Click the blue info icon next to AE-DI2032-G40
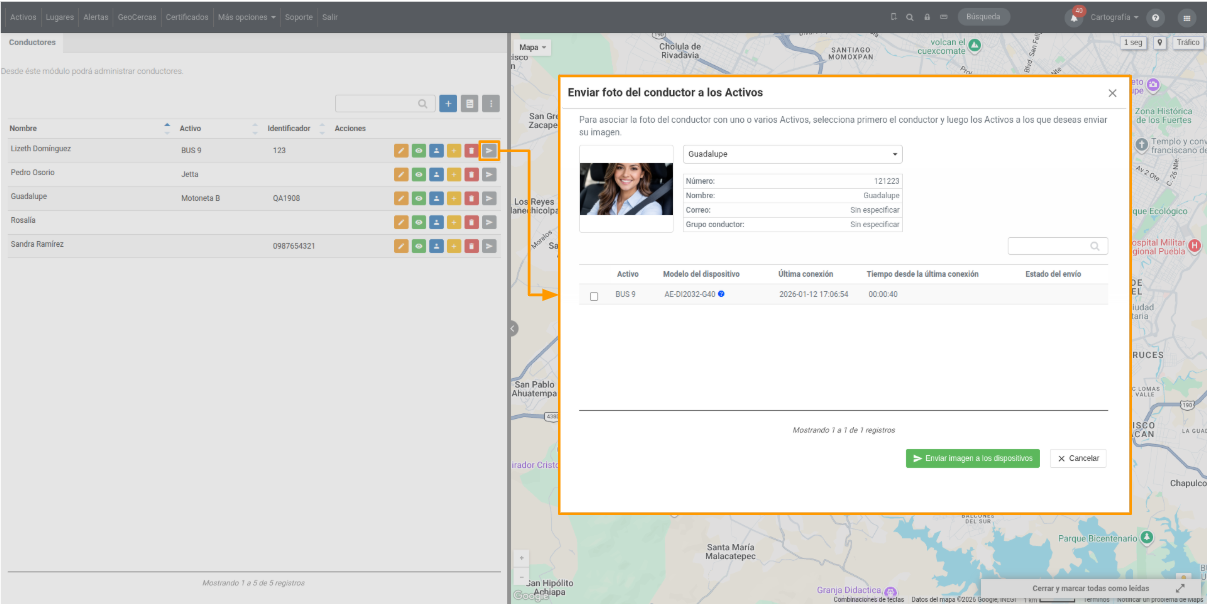 pos(721,294)
